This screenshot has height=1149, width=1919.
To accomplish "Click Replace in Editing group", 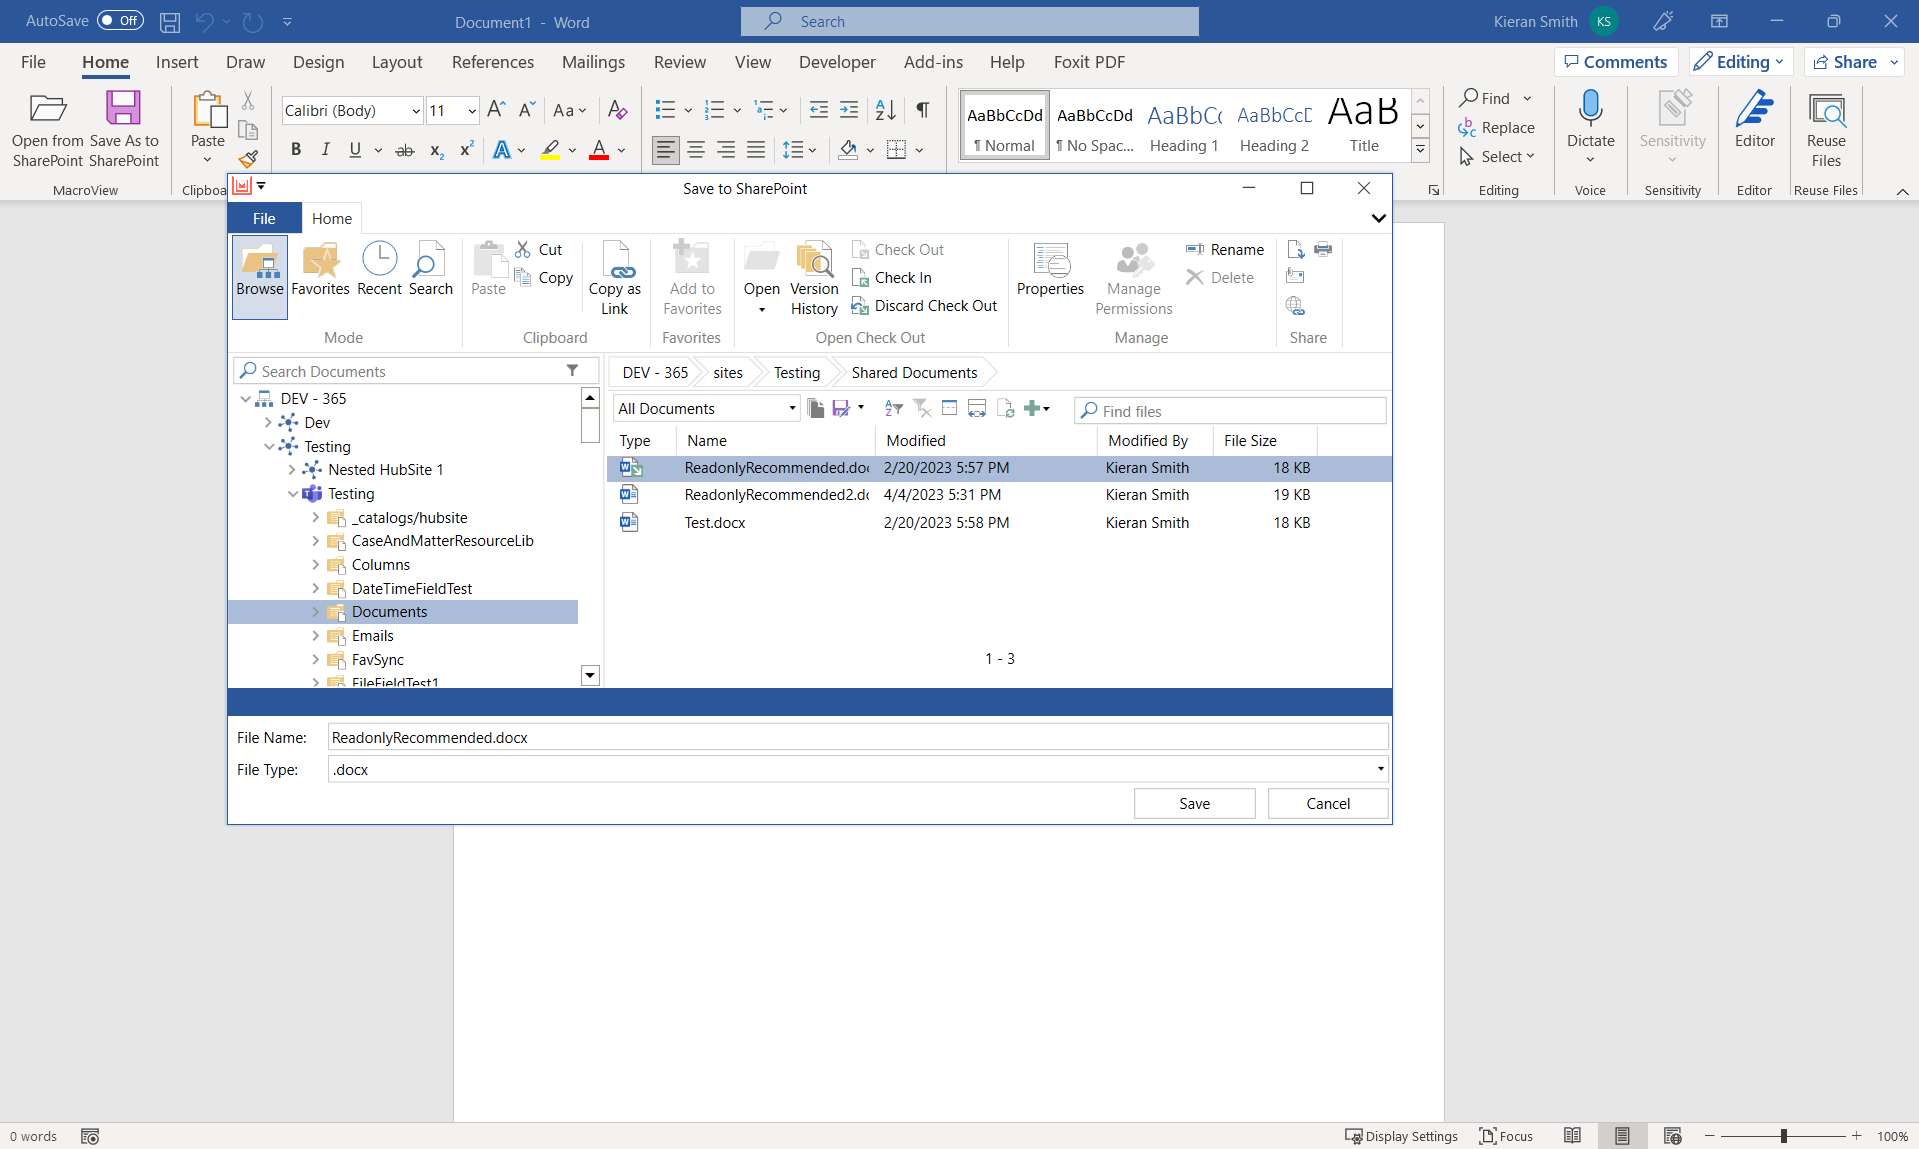I will [x=1496, y=127].
